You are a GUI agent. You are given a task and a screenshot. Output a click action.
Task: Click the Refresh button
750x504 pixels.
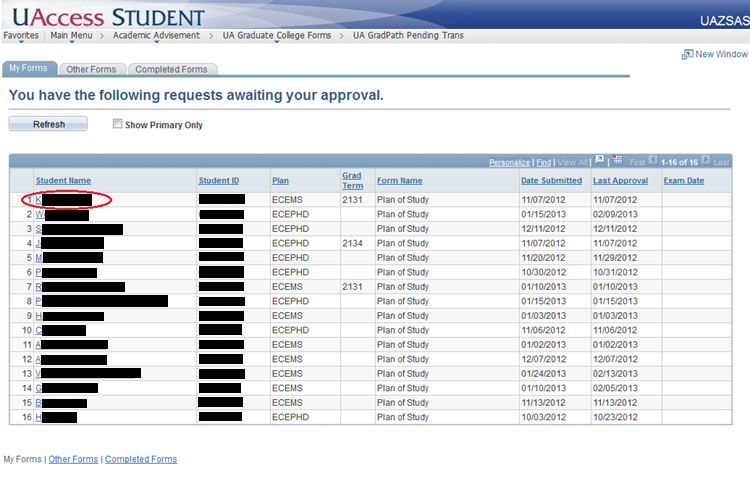click(48, 124)
